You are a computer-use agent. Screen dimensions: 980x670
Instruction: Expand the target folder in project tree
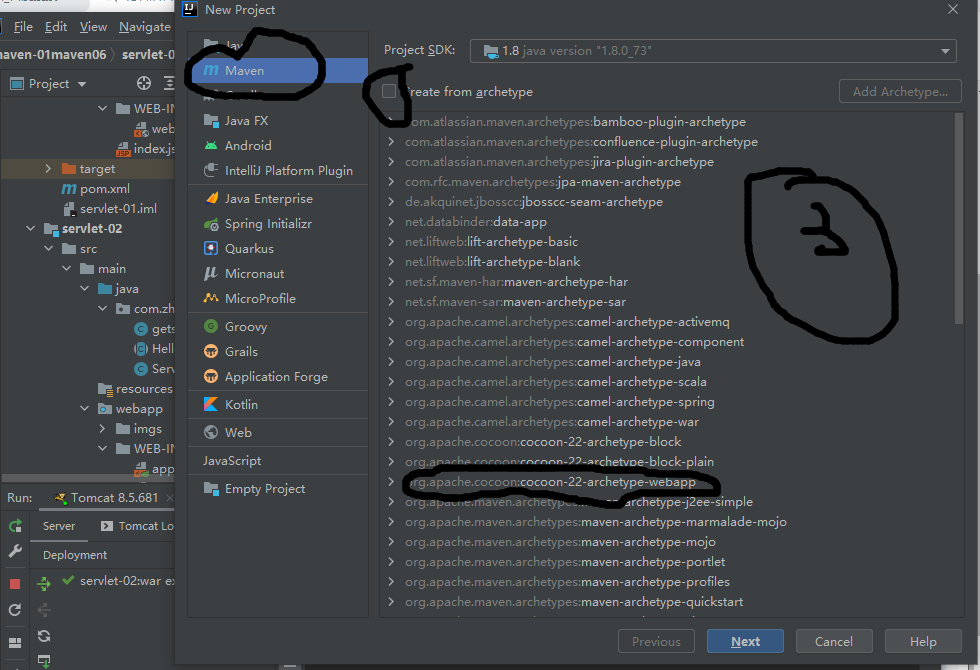coord(48,169)
